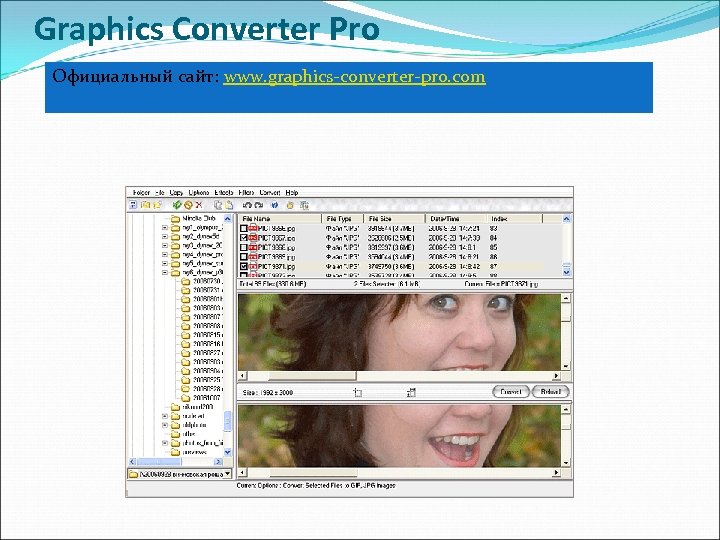The height and width of the screenshot is (540, 720).
Task: Untick the checkbox of the index 87 file
Action: [x=244, y=266]
